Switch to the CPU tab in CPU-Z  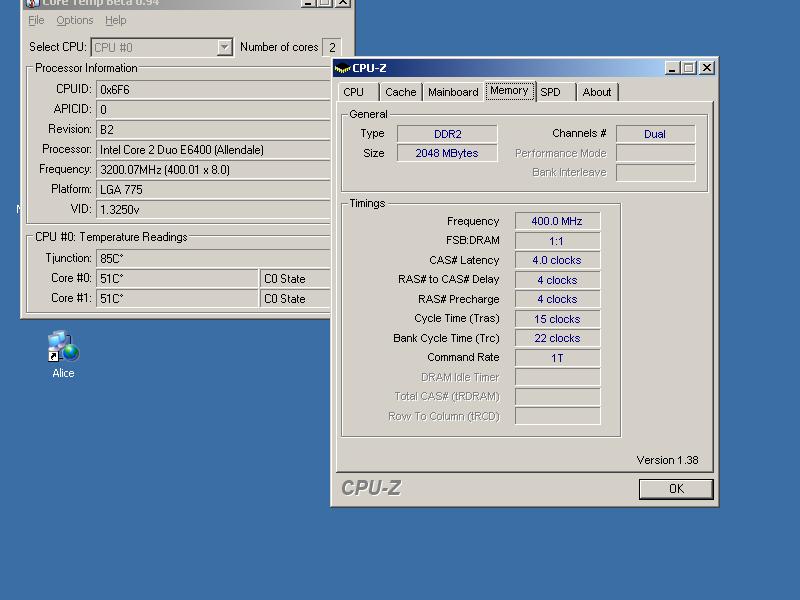358,92
